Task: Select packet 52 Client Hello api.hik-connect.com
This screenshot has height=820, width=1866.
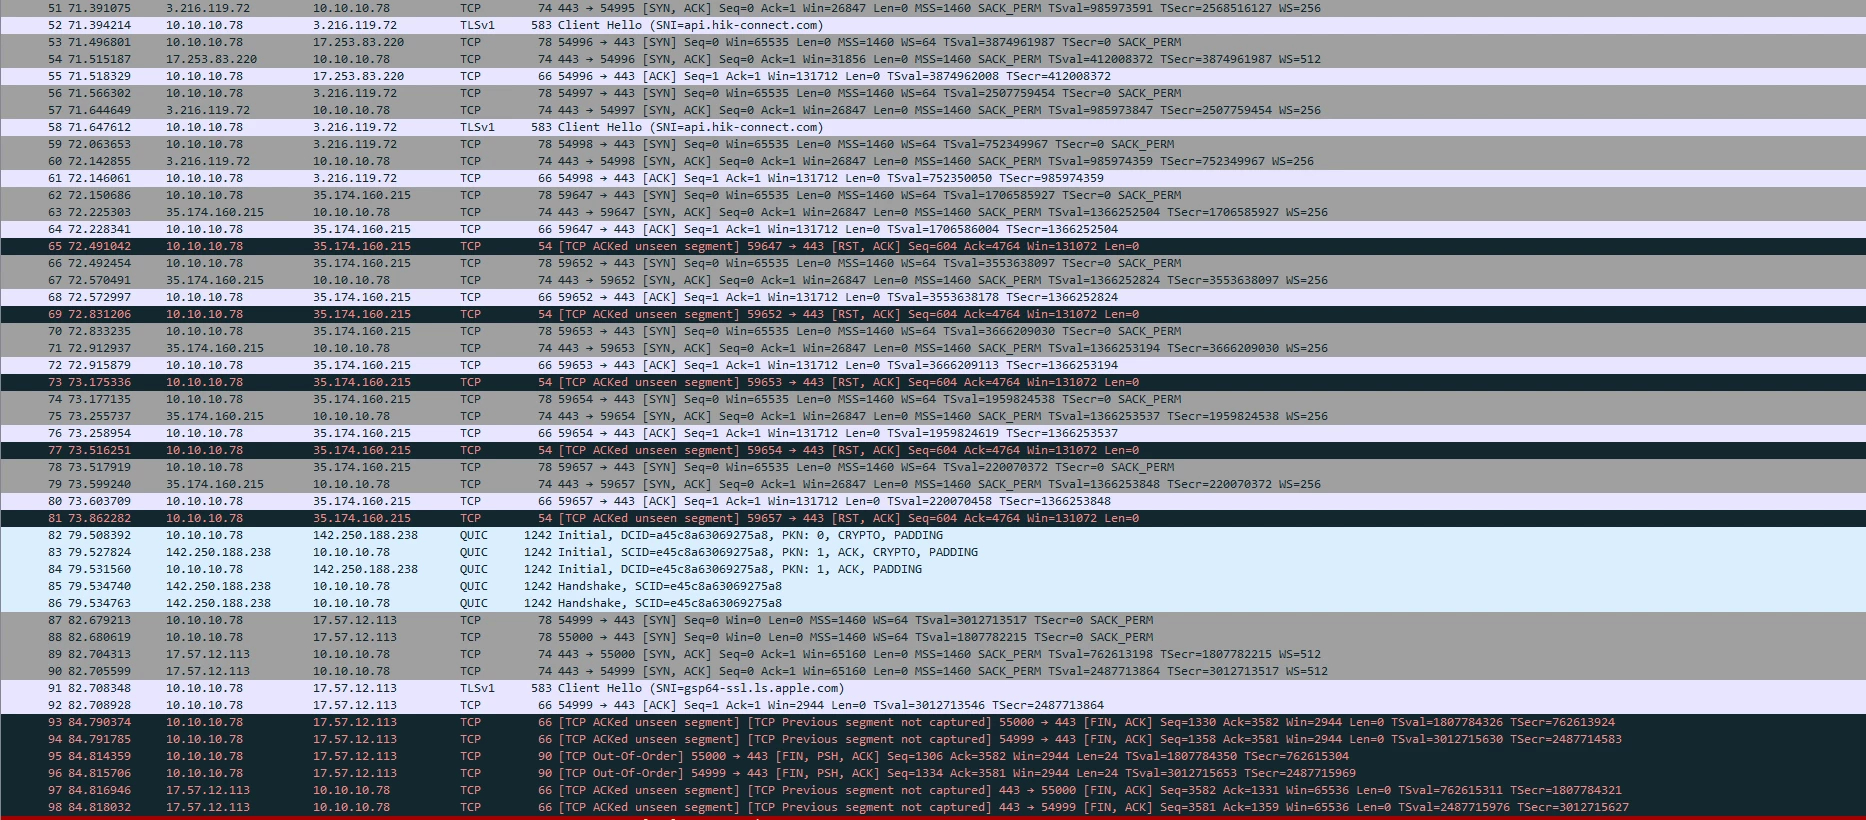Action: click(933, 25)
